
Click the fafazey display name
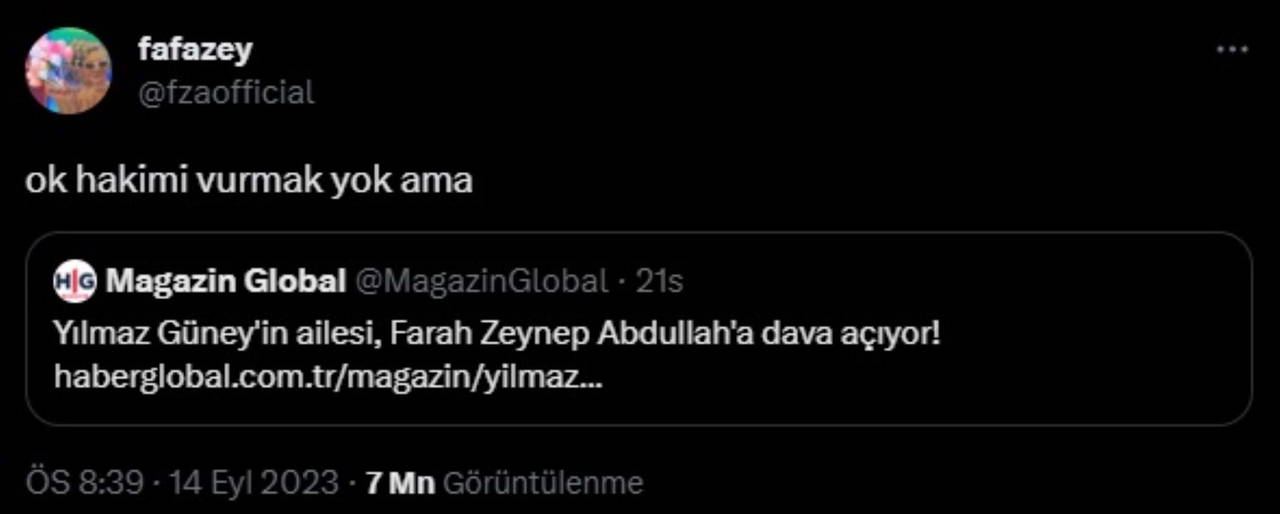[196, 49]
